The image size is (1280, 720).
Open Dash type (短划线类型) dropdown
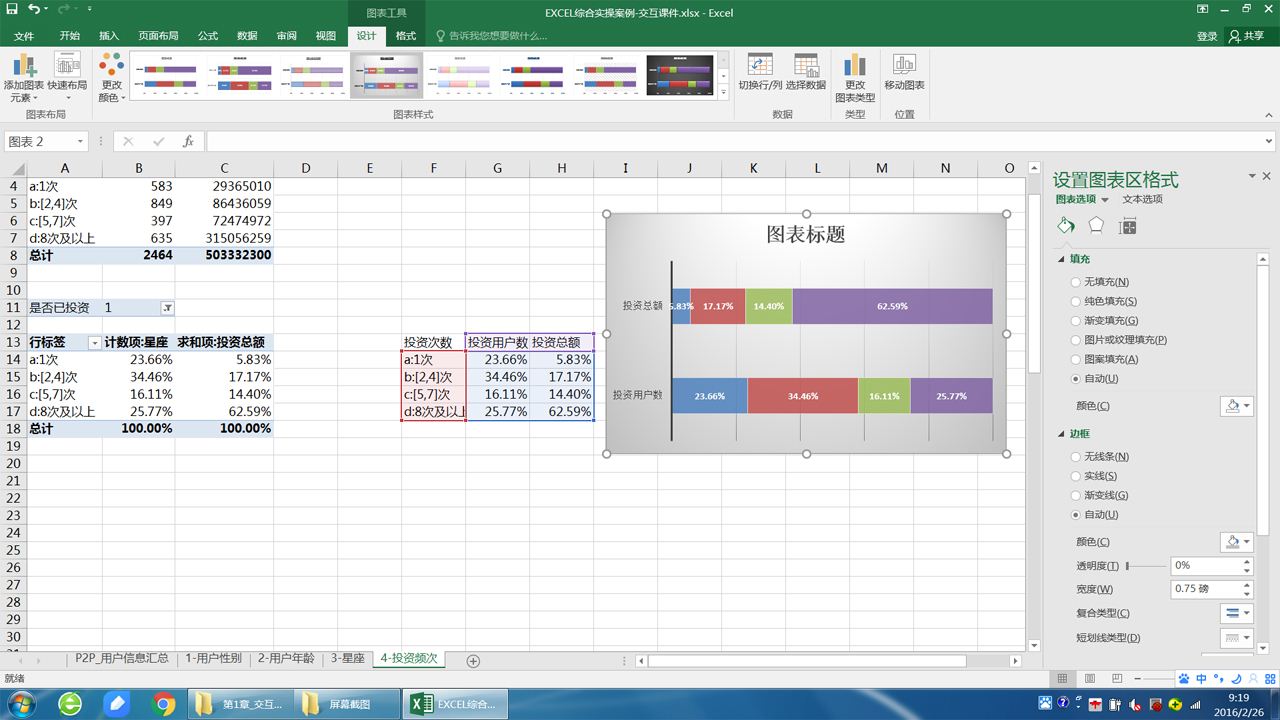1236,638
